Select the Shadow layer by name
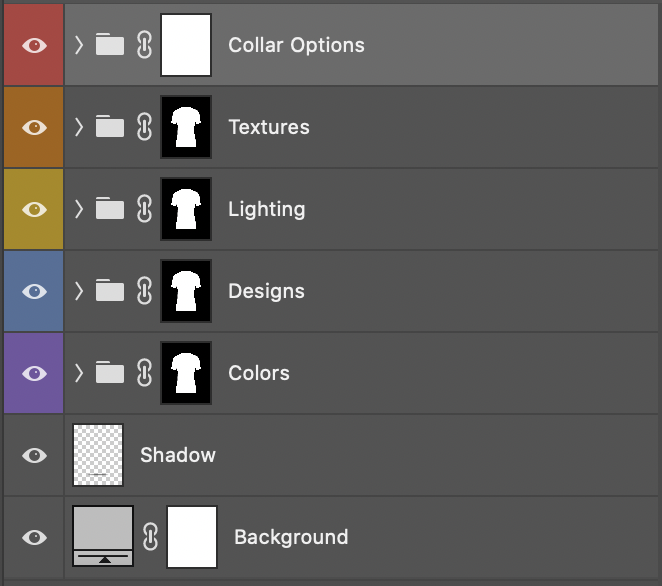The height and width of the screenshot is (586, 662). click(x=178, y=455)
